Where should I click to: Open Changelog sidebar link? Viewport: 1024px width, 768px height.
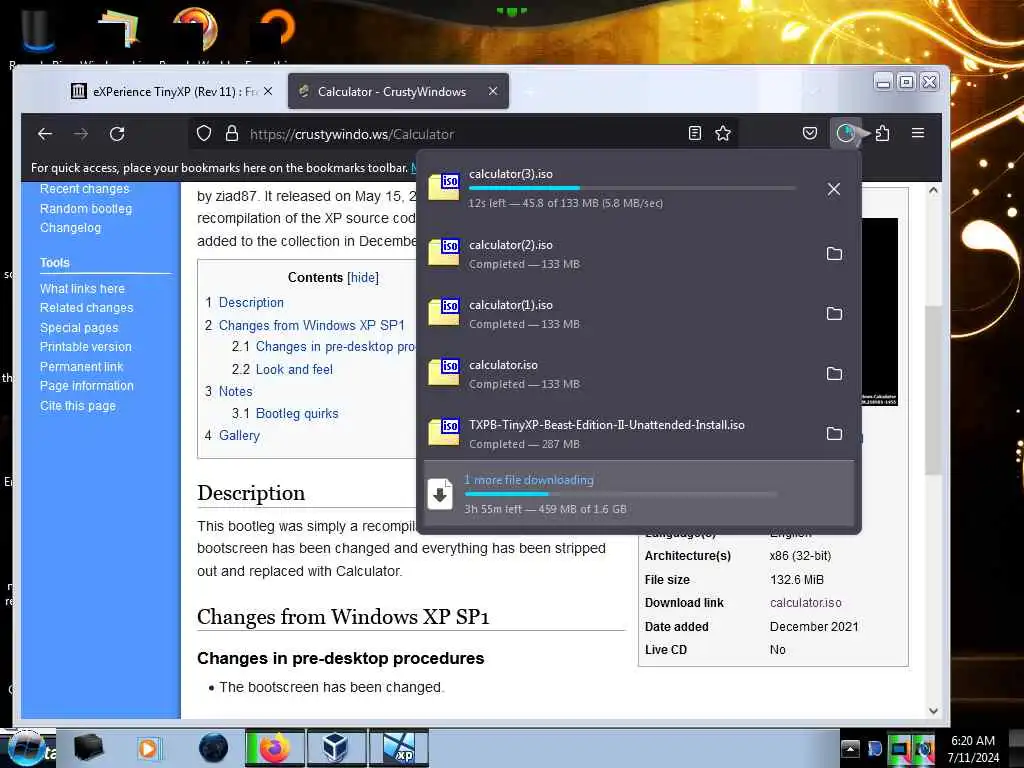71,228
